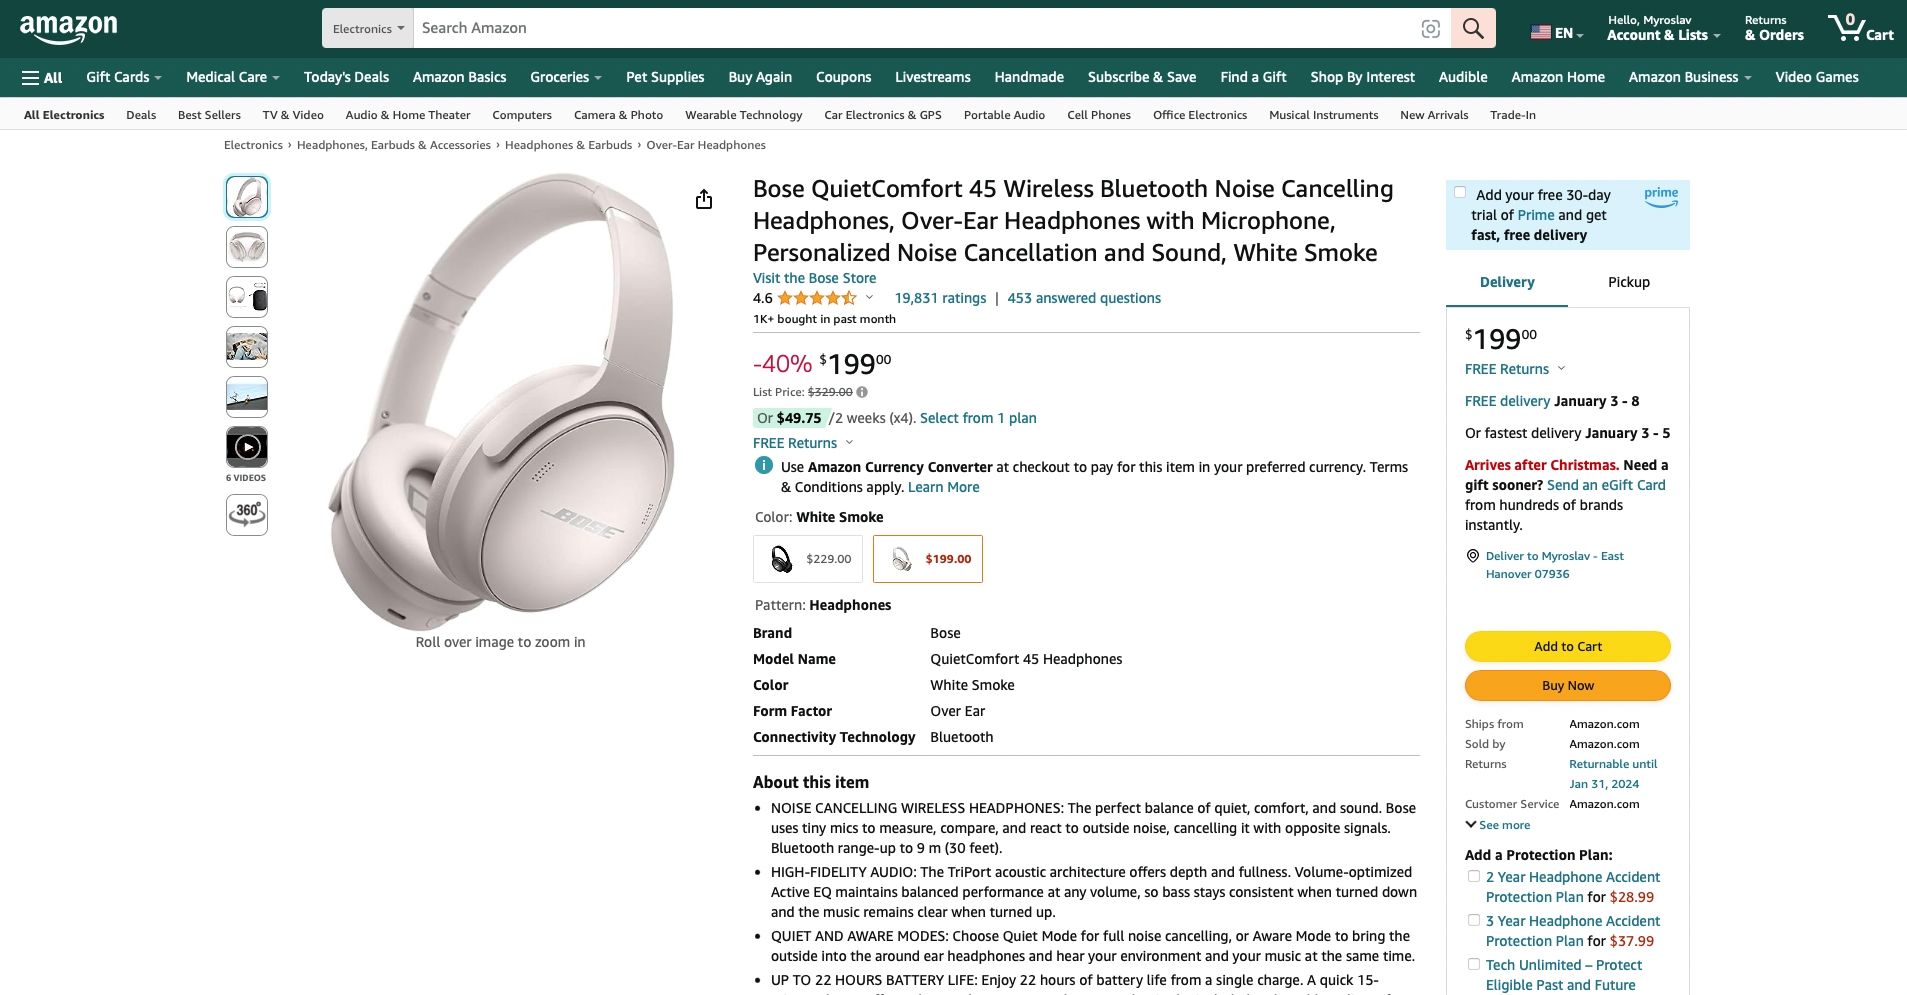The image size is (1907, 995).
Task: Click the Amazon logo
Action: pyautogui.click(x=68, y=29)
